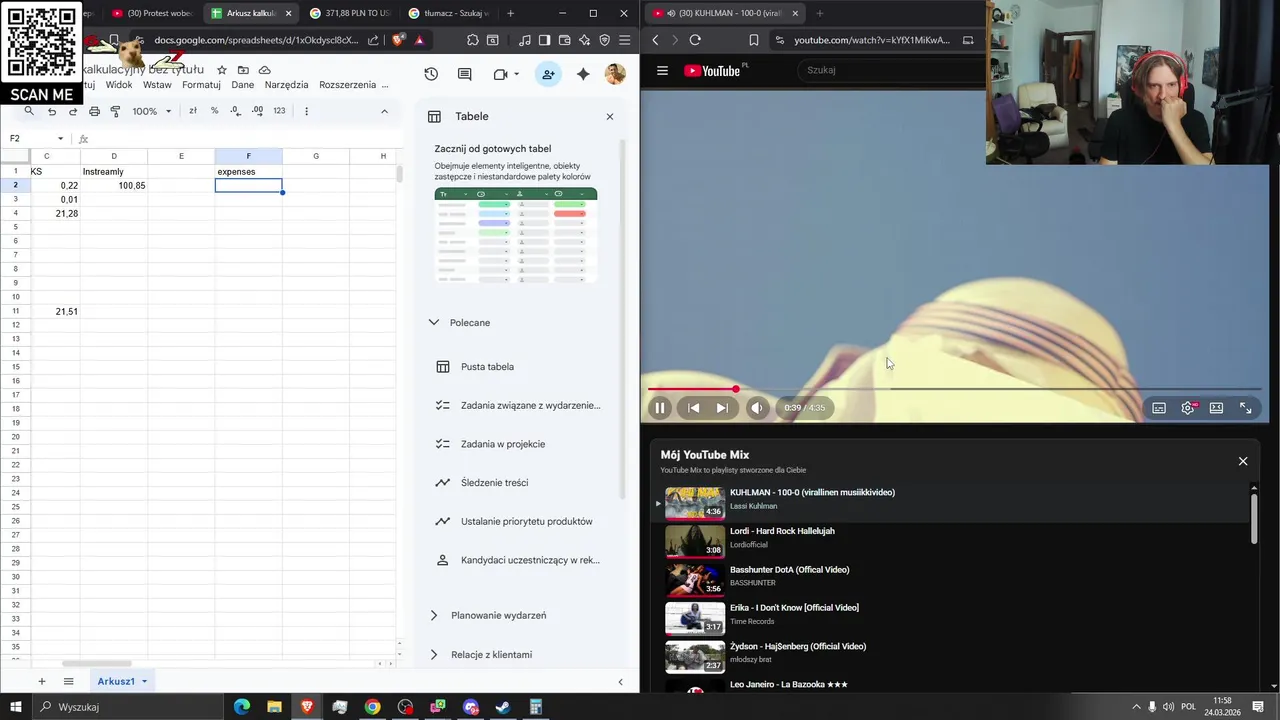This screenshot has height=720, width=1280.
Task: Show comments panel in Sheets
Action: [464, 74]
